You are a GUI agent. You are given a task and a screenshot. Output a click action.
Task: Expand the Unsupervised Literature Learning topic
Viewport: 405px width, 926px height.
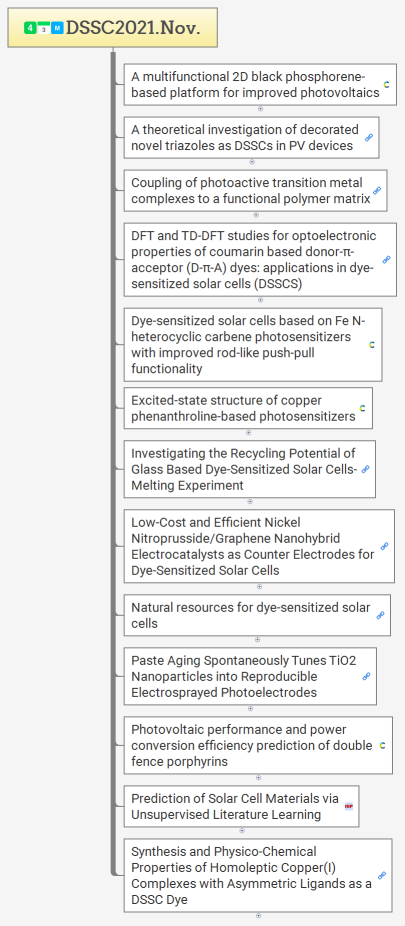pyautogui.click(x=241, y=830)
